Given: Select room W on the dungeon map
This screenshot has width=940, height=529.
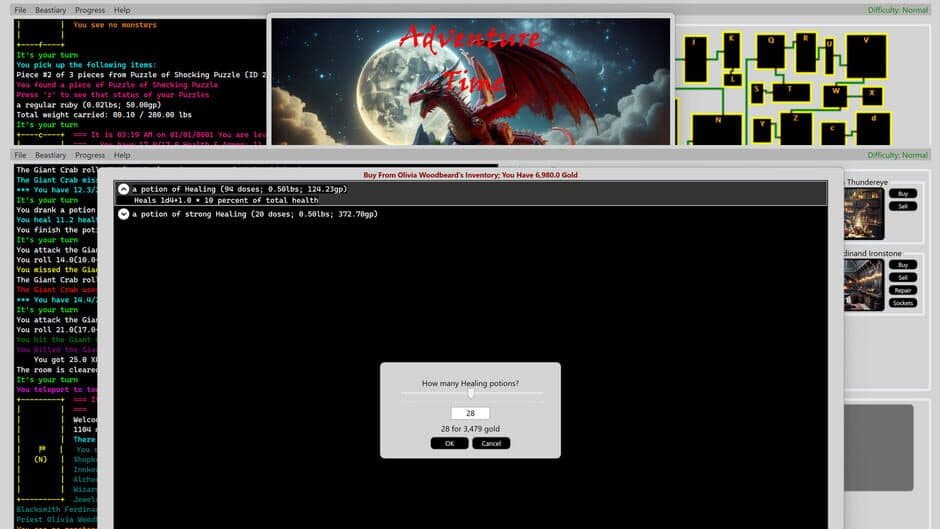Looking at the screenshot, I should [836, 97].
